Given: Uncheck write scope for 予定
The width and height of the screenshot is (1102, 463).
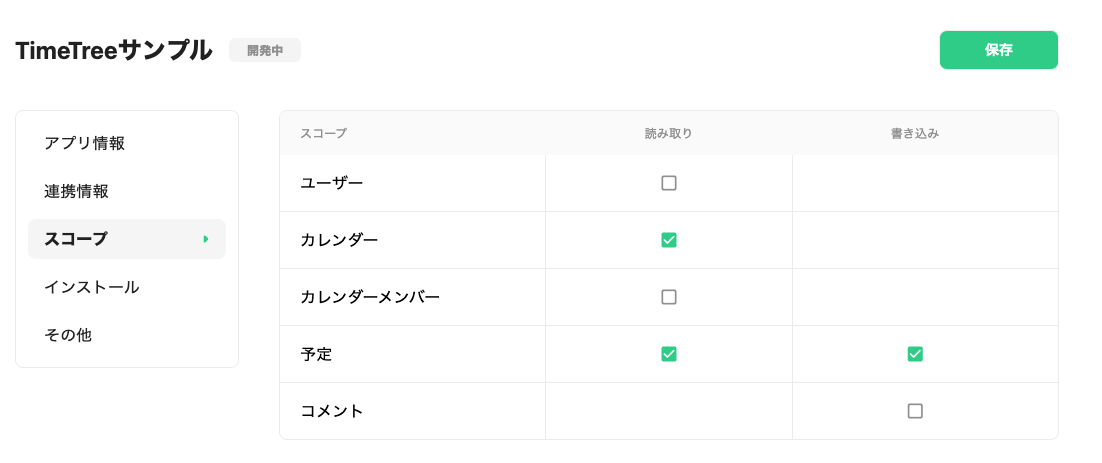Looking at the screenshot, I should click(915, 353).
